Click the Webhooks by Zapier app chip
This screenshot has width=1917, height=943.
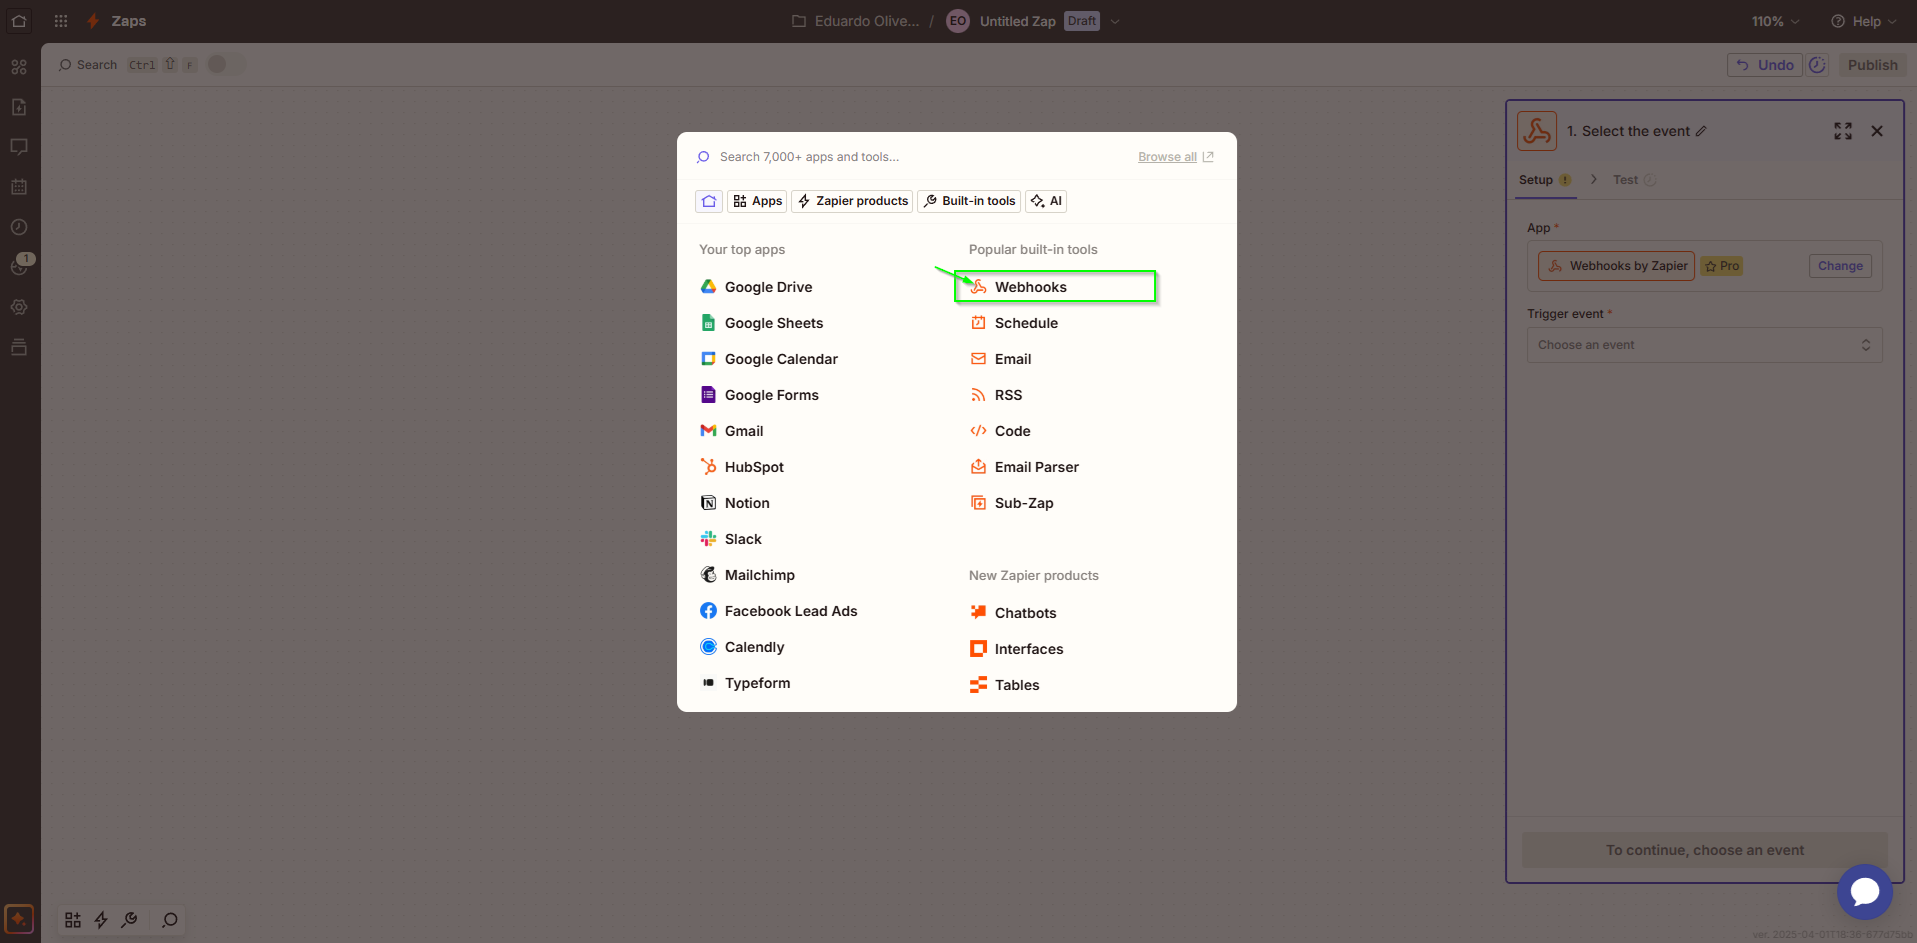[x=1616, y=266]
